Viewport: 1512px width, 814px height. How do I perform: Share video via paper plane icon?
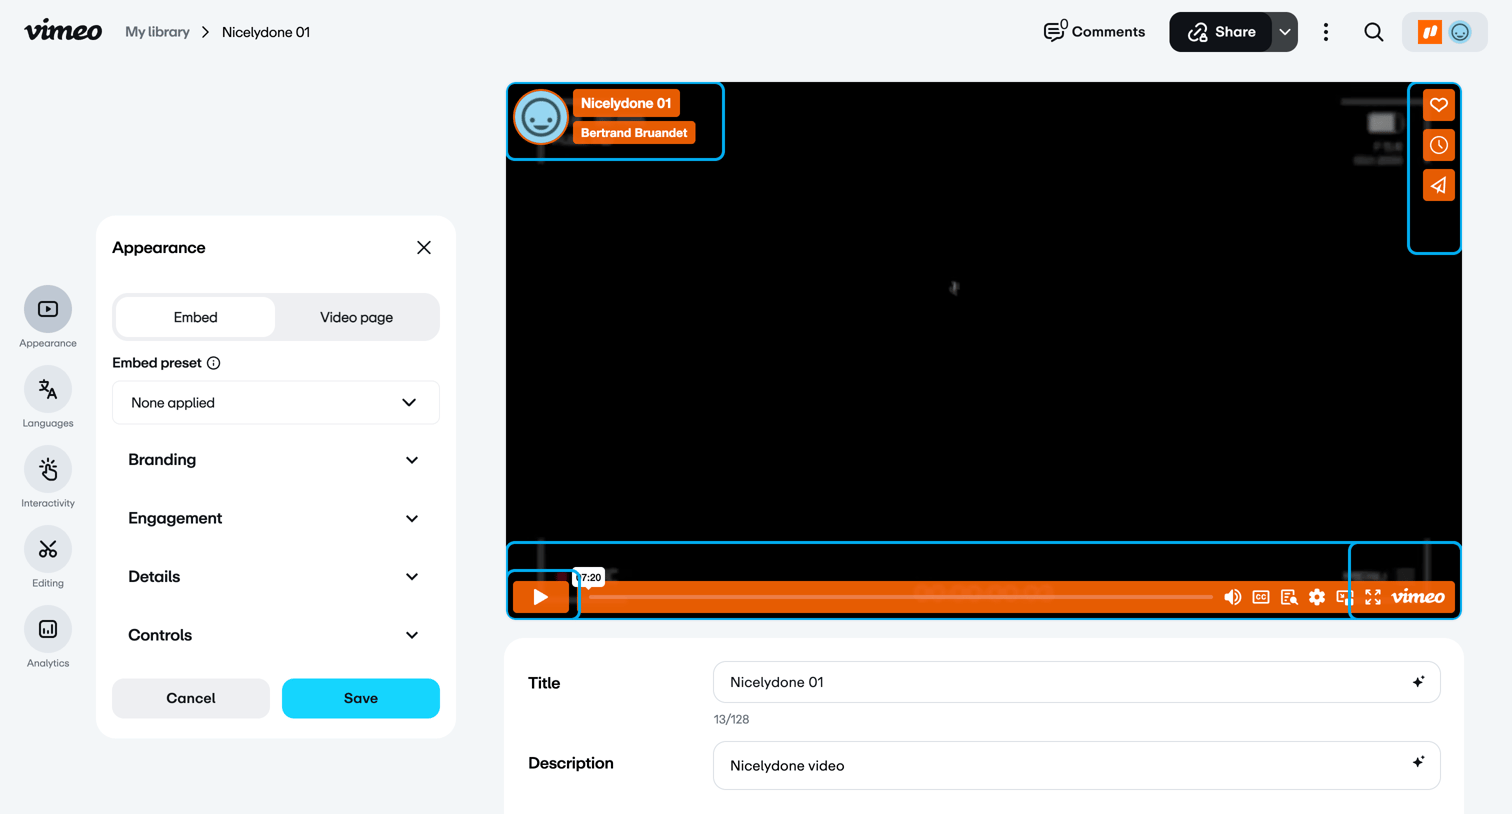pos(1439,185)
